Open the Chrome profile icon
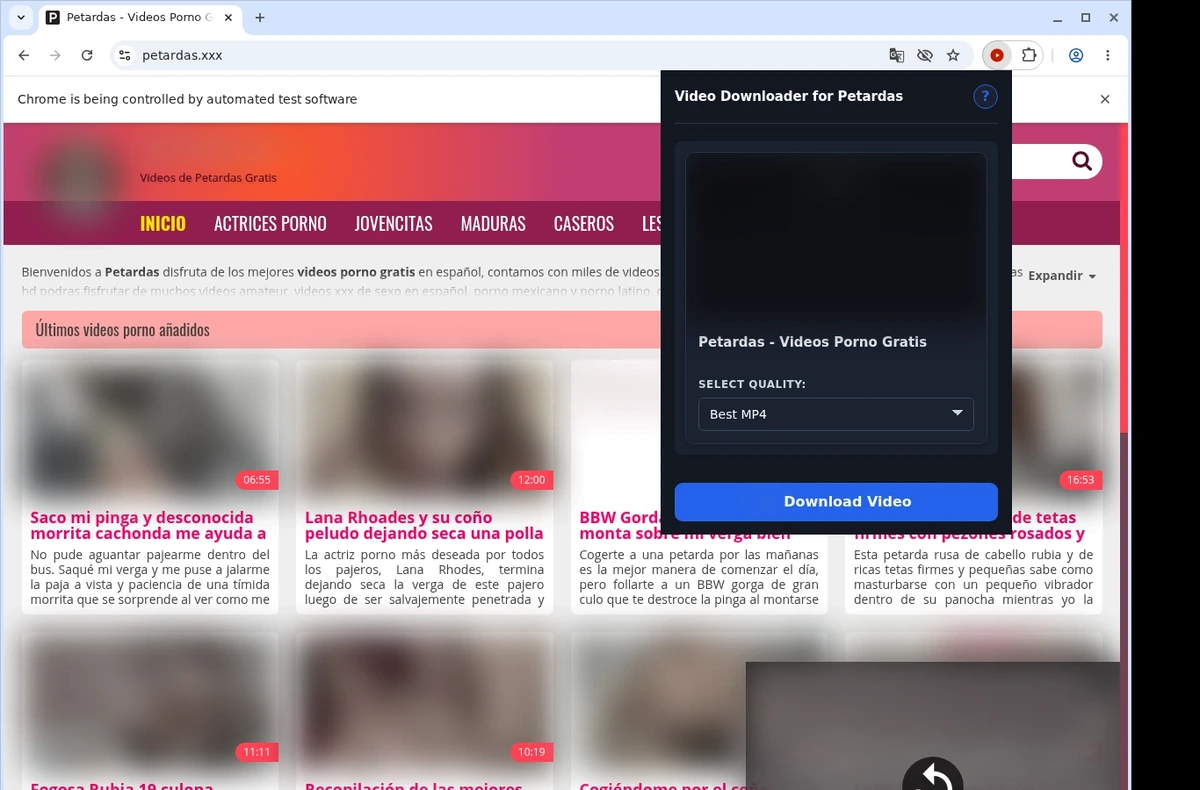1200x790 pixels. coord(1076,55)
